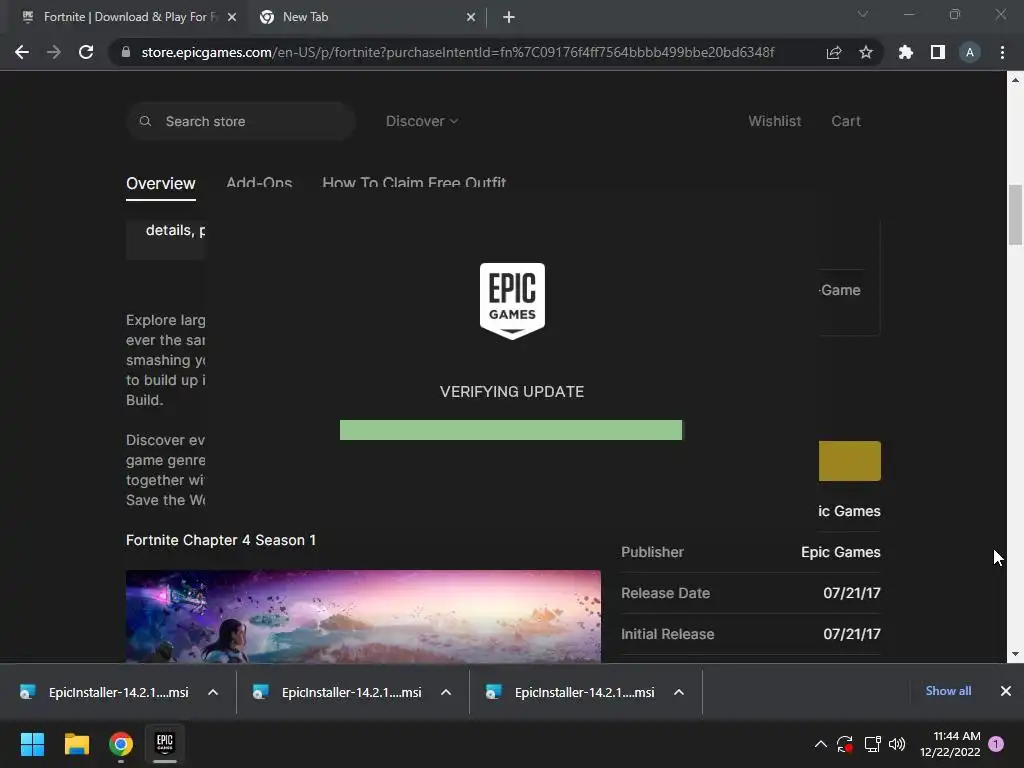Viewport: 1024px width, 768px height.
Task: Toggle the Chrome side panel
Action: (938, 52)
